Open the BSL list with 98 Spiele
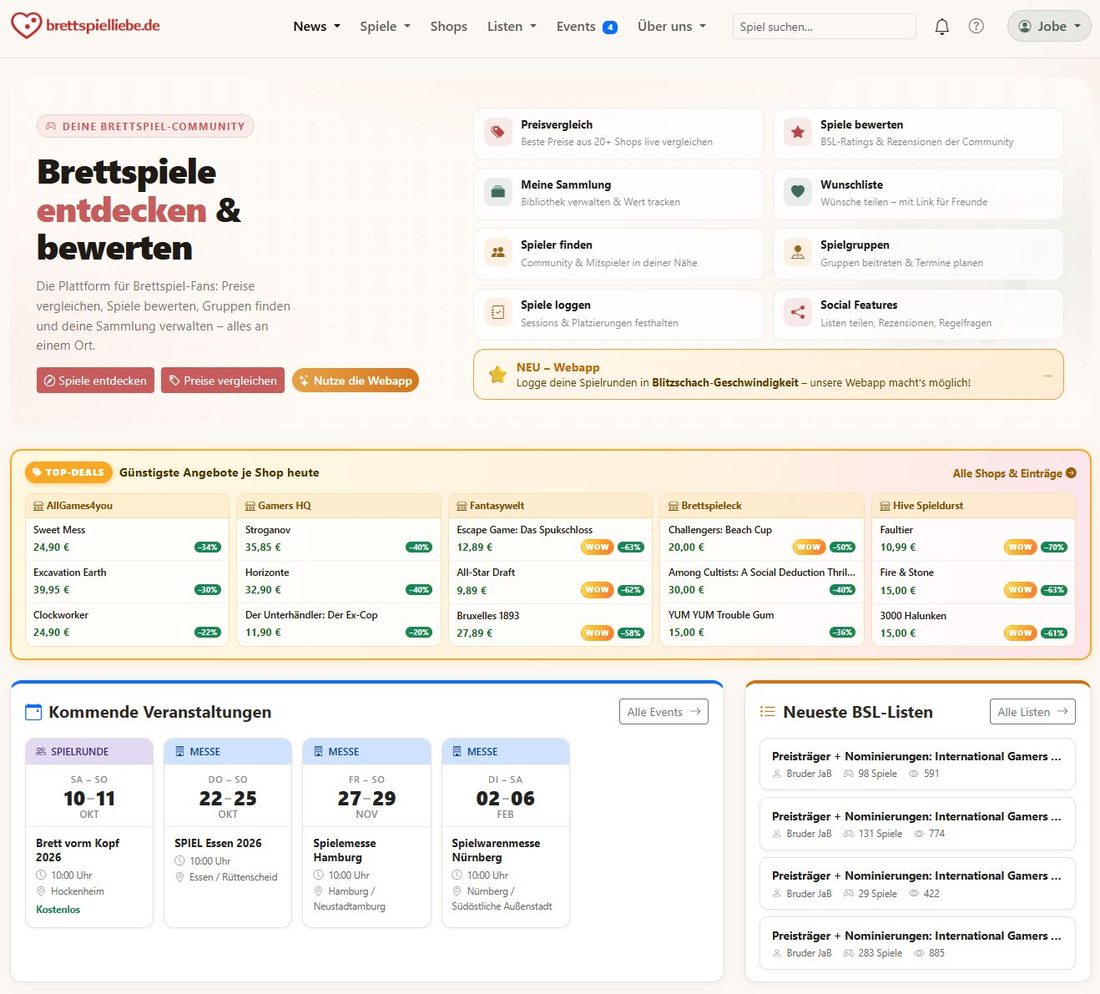1100x994 pixels. [917, 764]
